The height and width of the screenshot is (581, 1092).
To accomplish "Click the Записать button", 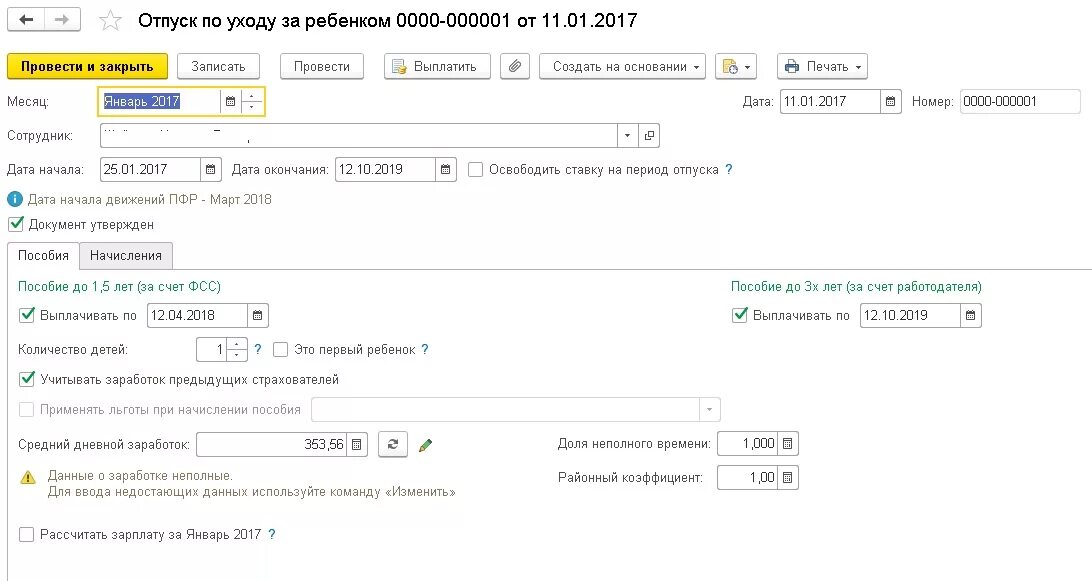I will (218, 66).
